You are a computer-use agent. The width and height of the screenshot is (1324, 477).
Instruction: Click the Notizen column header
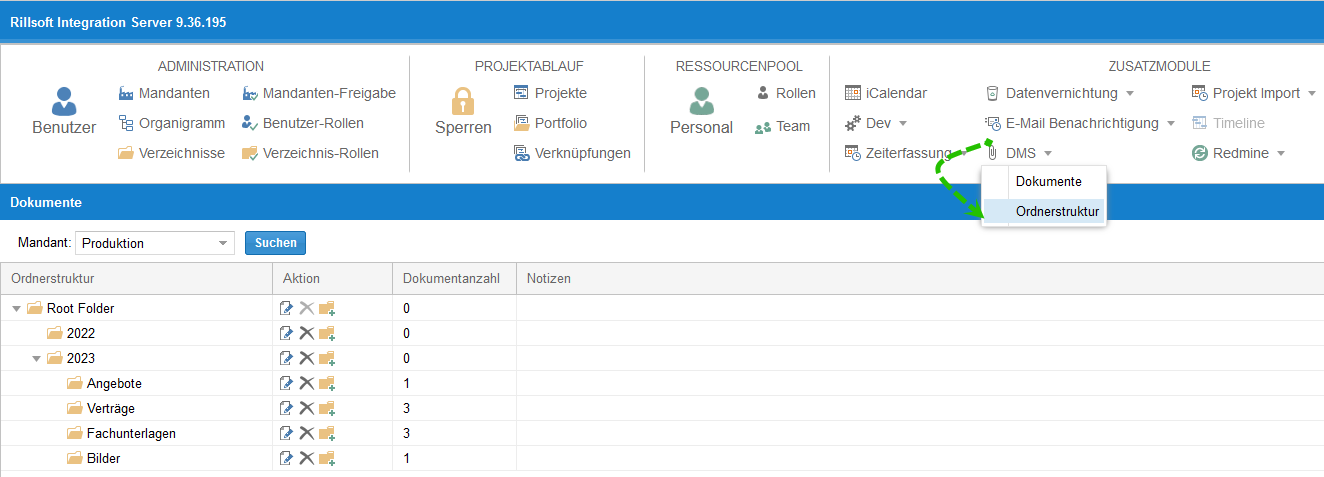coord(920,278)
